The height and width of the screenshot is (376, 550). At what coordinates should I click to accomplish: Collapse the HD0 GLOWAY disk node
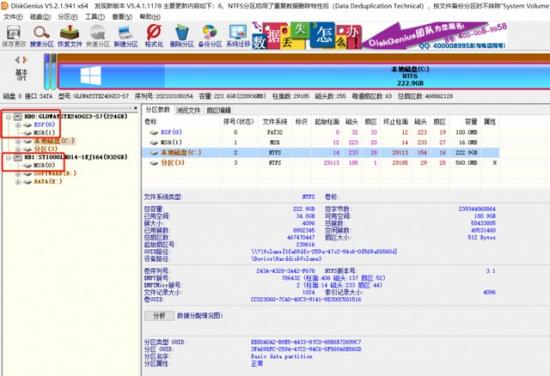(8, 117)
